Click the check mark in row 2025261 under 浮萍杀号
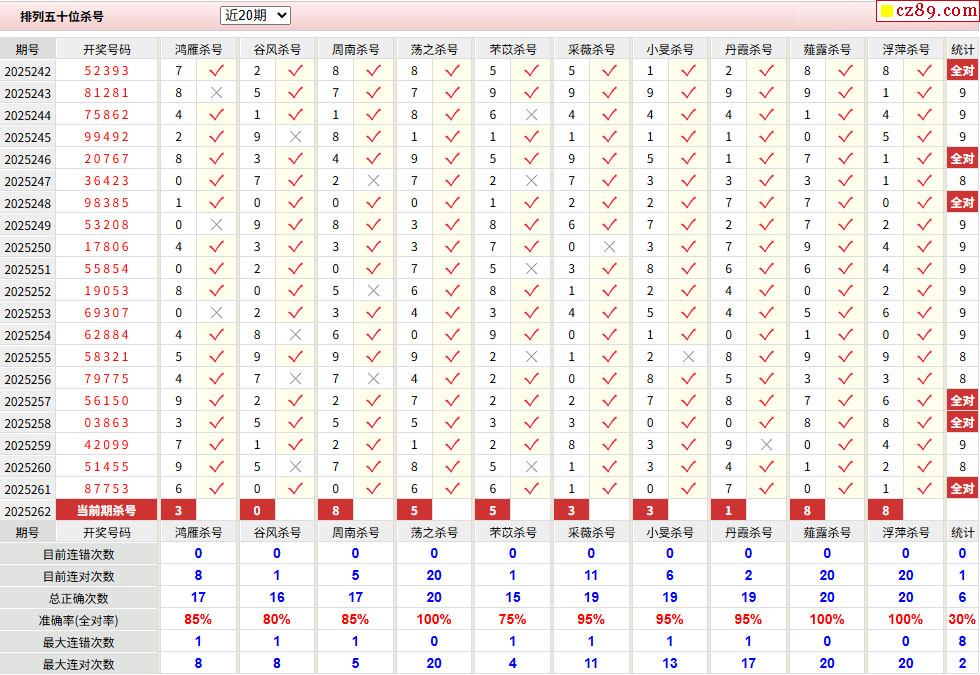This screenshot has width=980, height=675. 924,489
